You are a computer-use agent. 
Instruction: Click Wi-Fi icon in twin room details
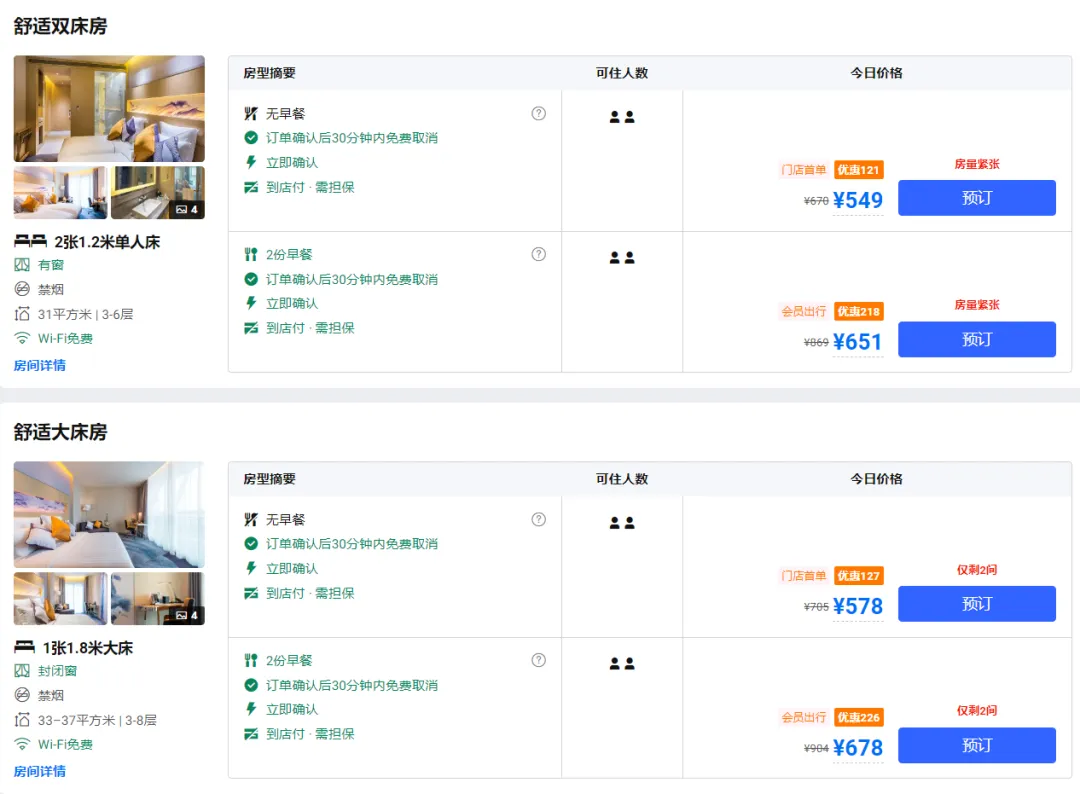(x=22, y=338)
